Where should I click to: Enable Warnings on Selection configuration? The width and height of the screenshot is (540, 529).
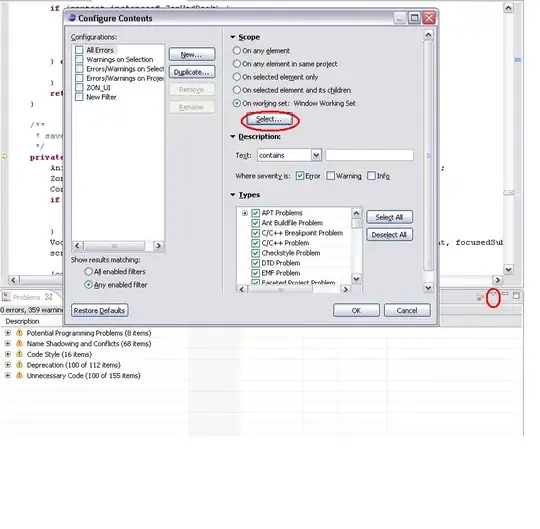click(x=79, y=59)
